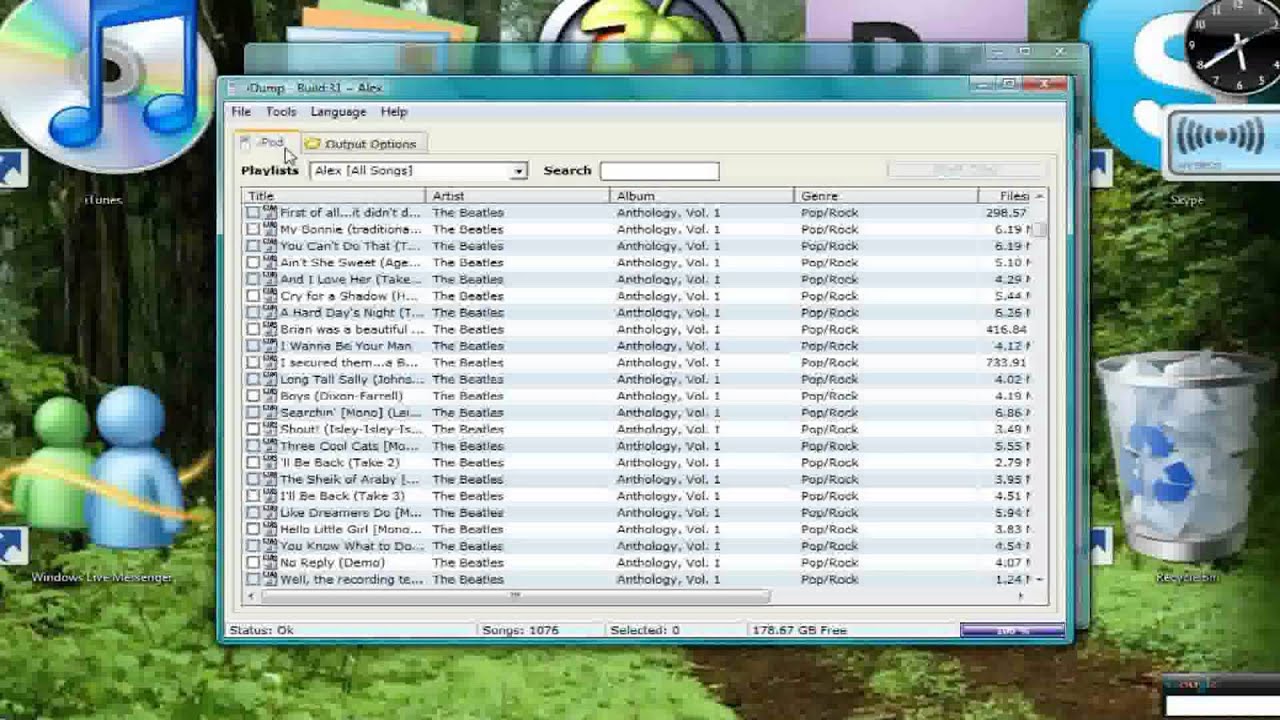
Task: Open the Help menu
Action: 394,112
